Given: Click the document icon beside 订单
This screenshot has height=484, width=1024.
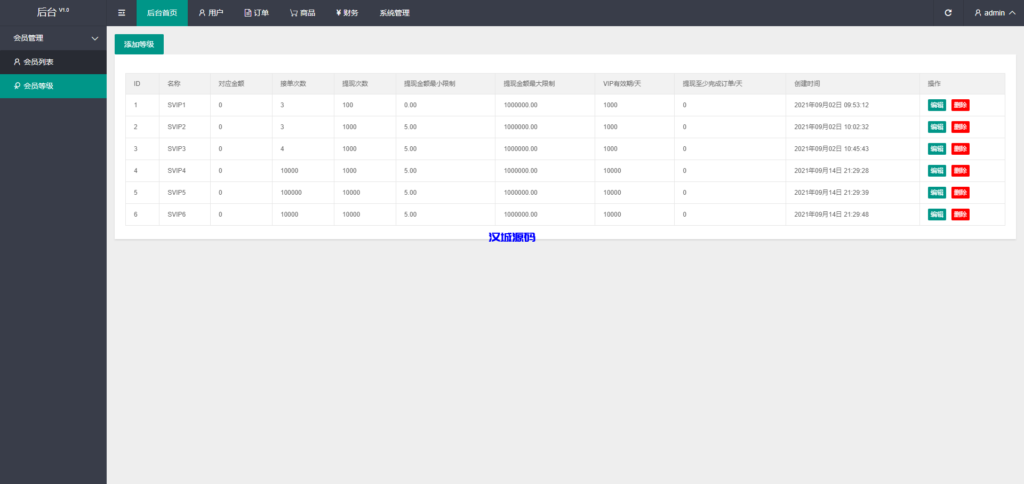Looking at the screenshot, I should coord(248,13).
